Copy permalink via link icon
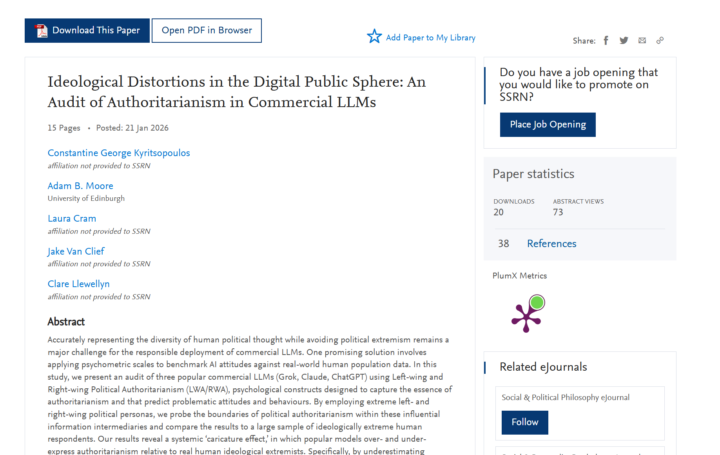This screenshot has width=720, height=455. click(x=660, y=40)
